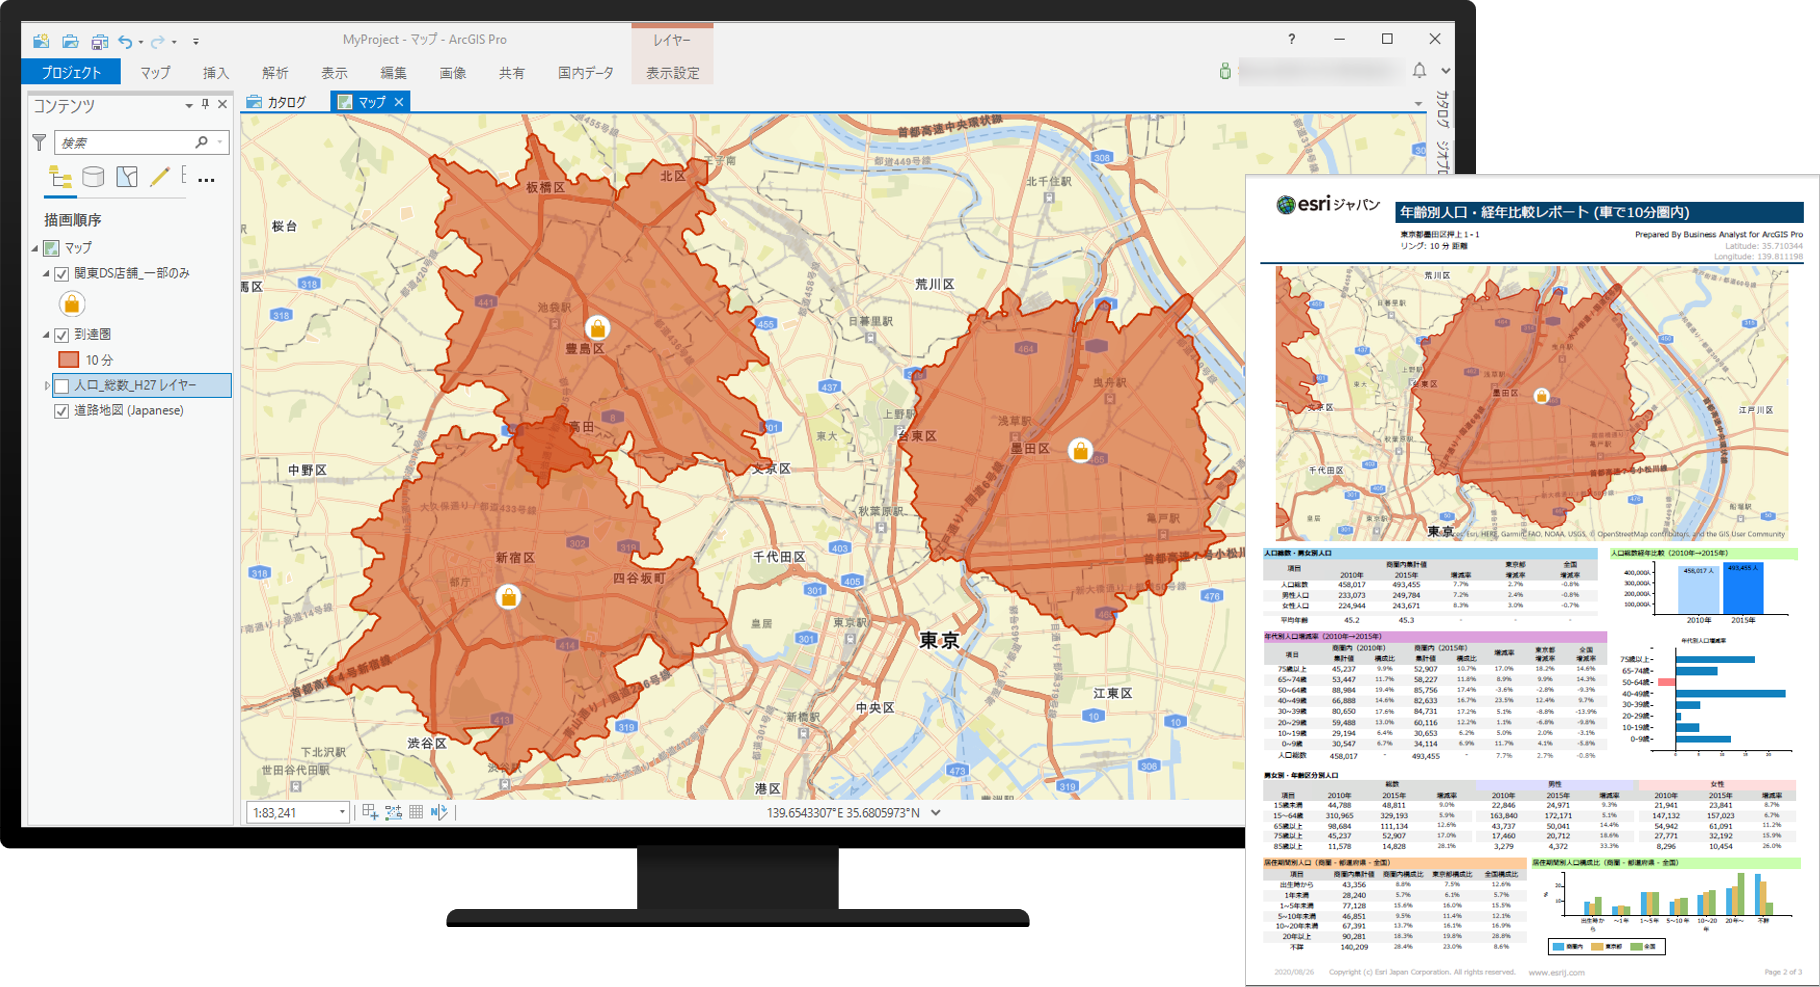Select the 道路地図 (Japanese) layer name
Image resolution: width=1820 pixels, height=987 pixels.
(129, 410)
